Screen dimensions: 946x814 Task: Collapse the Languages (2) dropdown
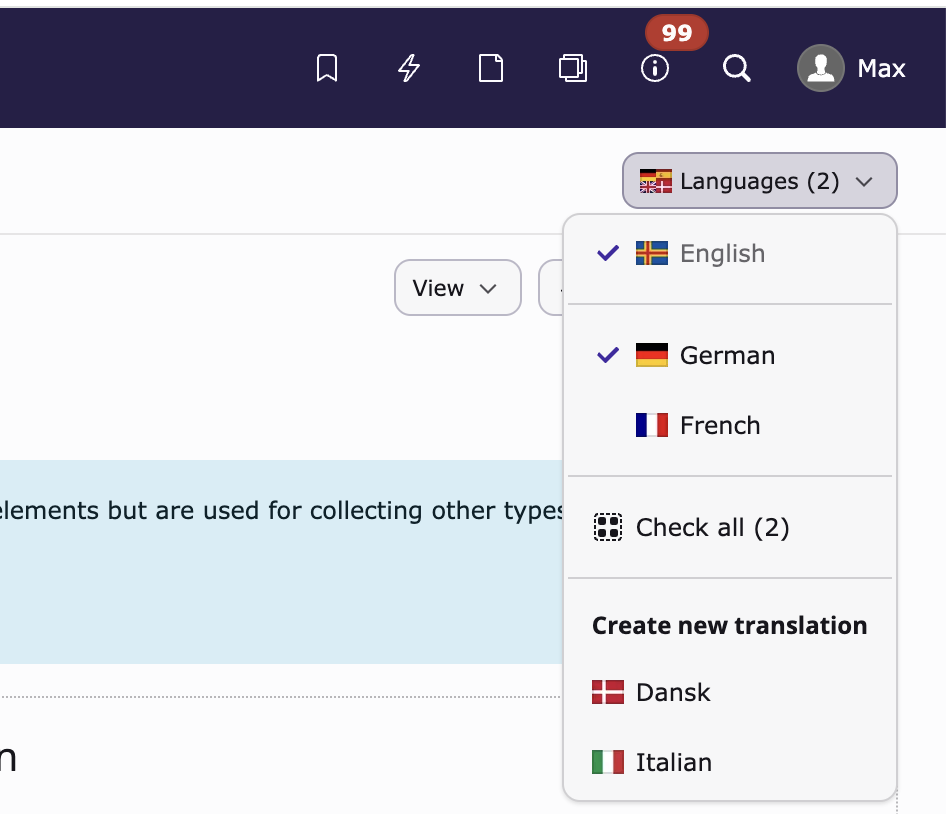[759, 181]
